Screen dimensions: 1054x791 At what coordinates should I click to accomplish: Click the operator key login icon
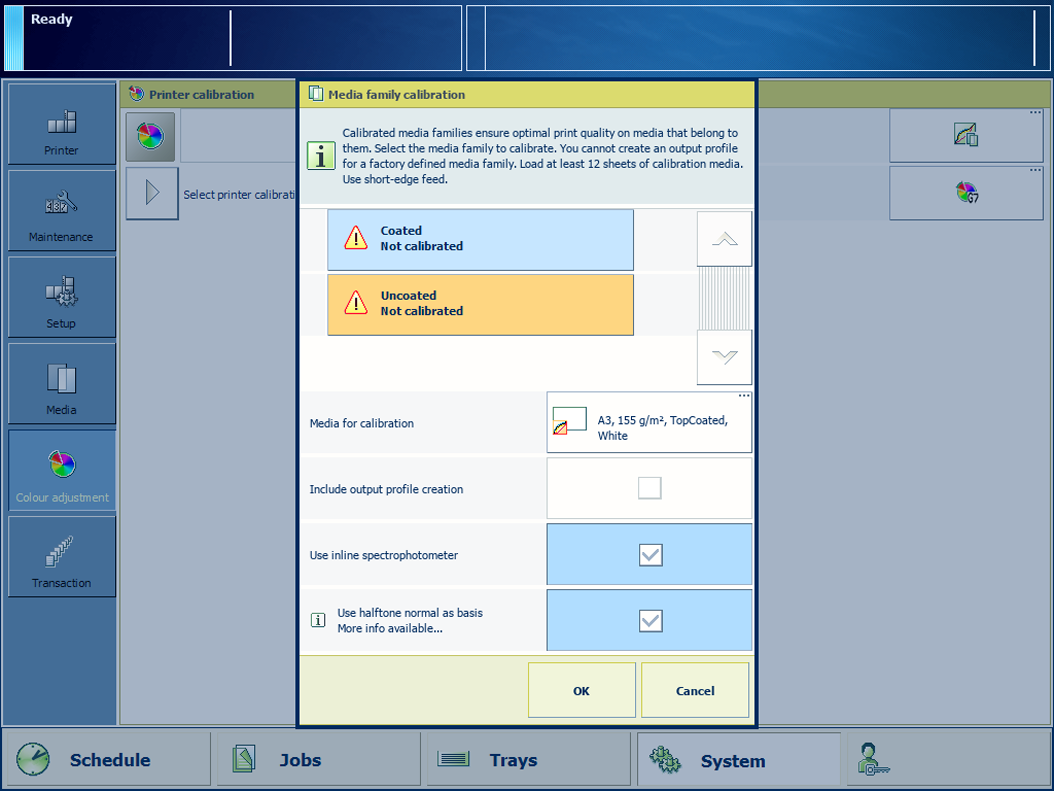(872, 760)
